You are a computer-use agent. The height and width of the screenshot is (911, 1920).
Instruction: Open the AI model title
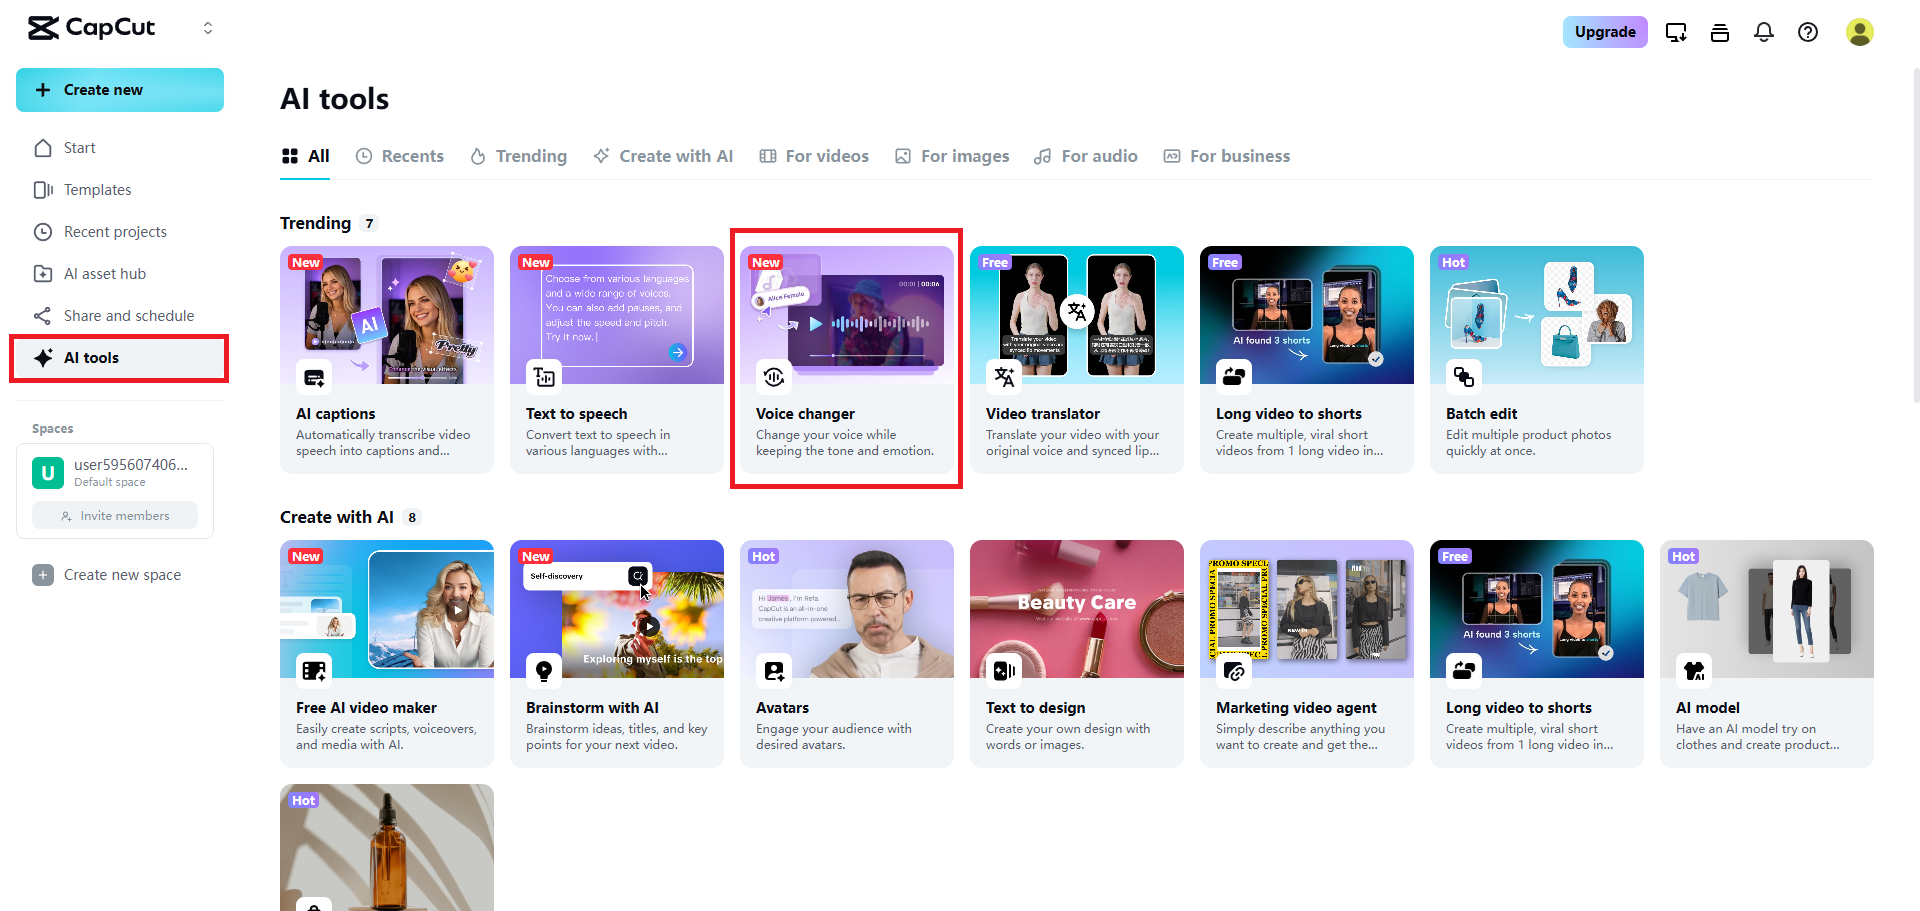coord(1708,708)
